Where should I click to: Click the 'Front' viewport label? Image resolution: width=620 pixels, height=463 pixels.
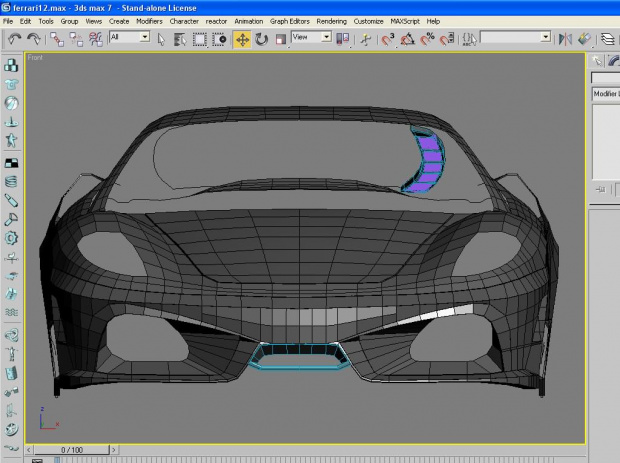pos(35,58)
